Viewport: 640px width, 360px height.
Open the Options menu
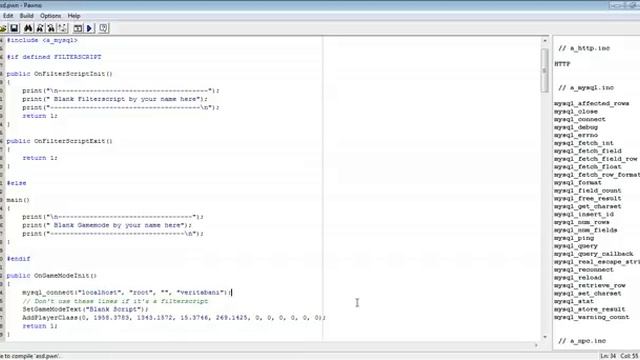(51, 16)
